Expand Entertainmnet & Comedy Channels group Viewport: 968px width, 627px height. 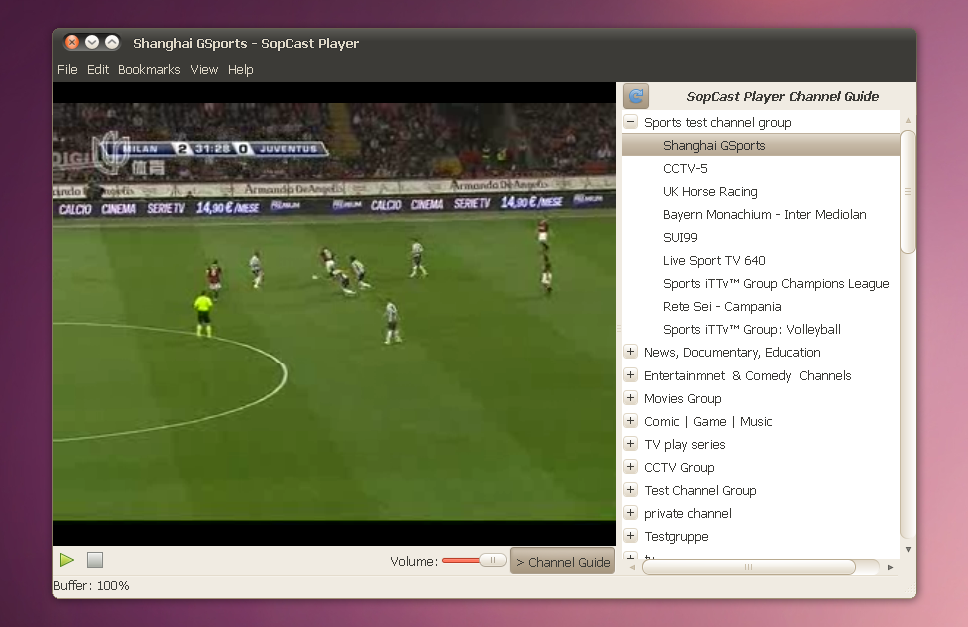(630, 375)
